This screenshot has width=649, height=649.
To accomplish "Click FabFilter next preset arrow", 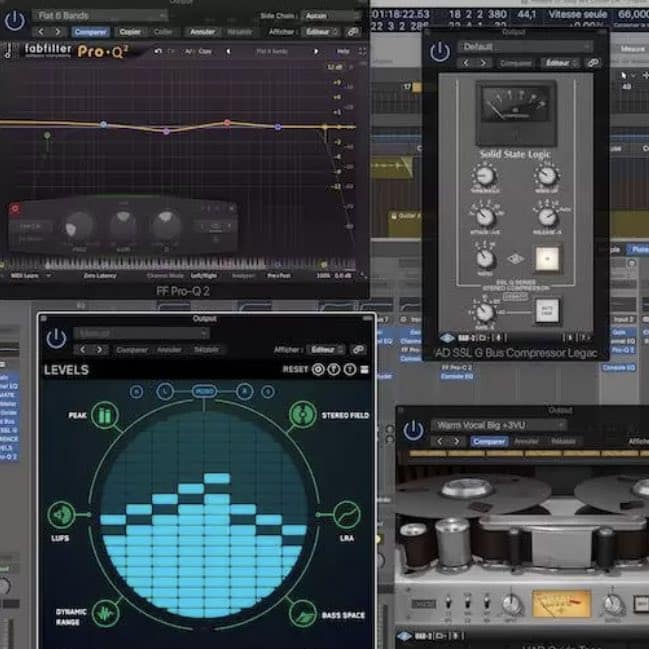I will click(315, 51).
